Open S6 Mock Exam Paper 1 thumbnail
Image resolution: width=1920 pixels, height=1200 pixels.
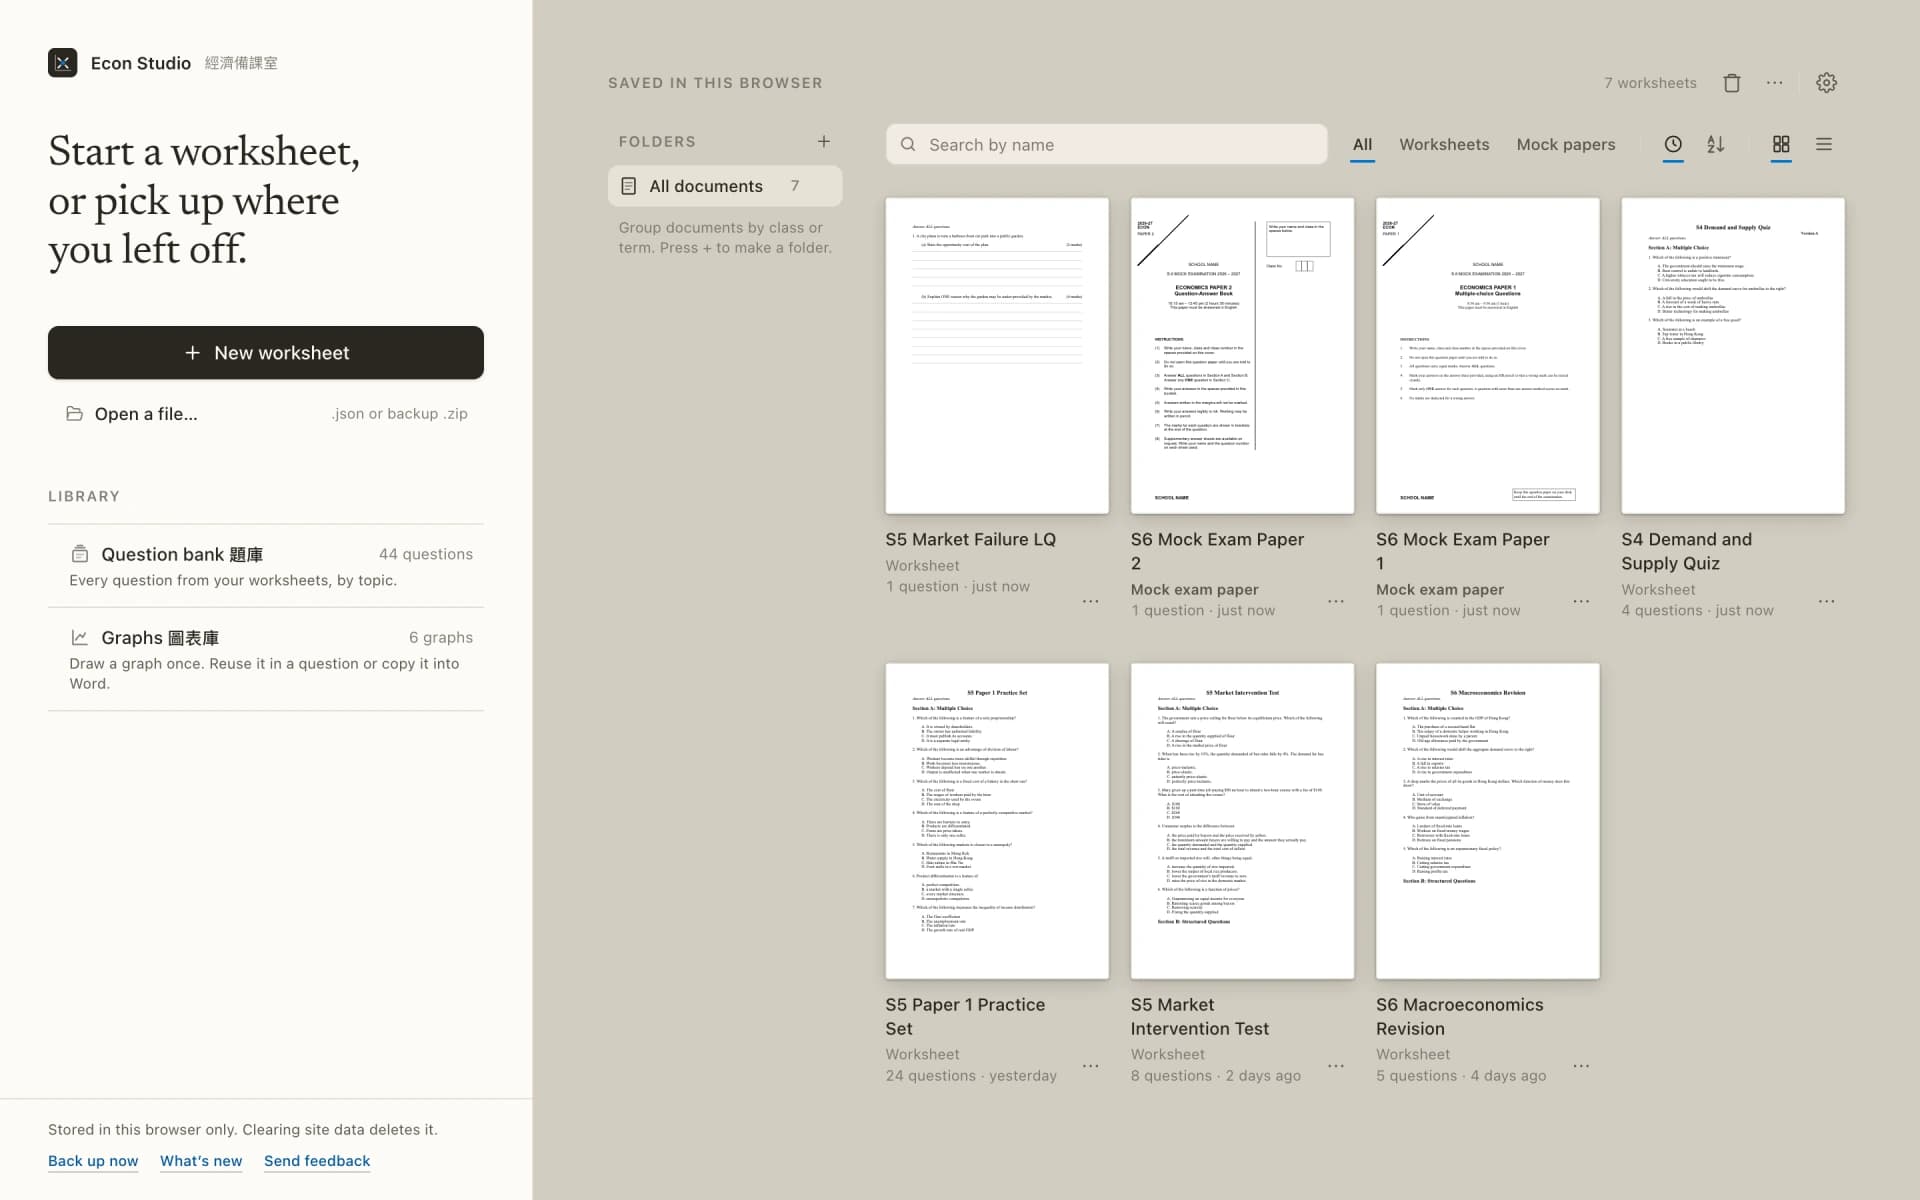(1488, 356)
